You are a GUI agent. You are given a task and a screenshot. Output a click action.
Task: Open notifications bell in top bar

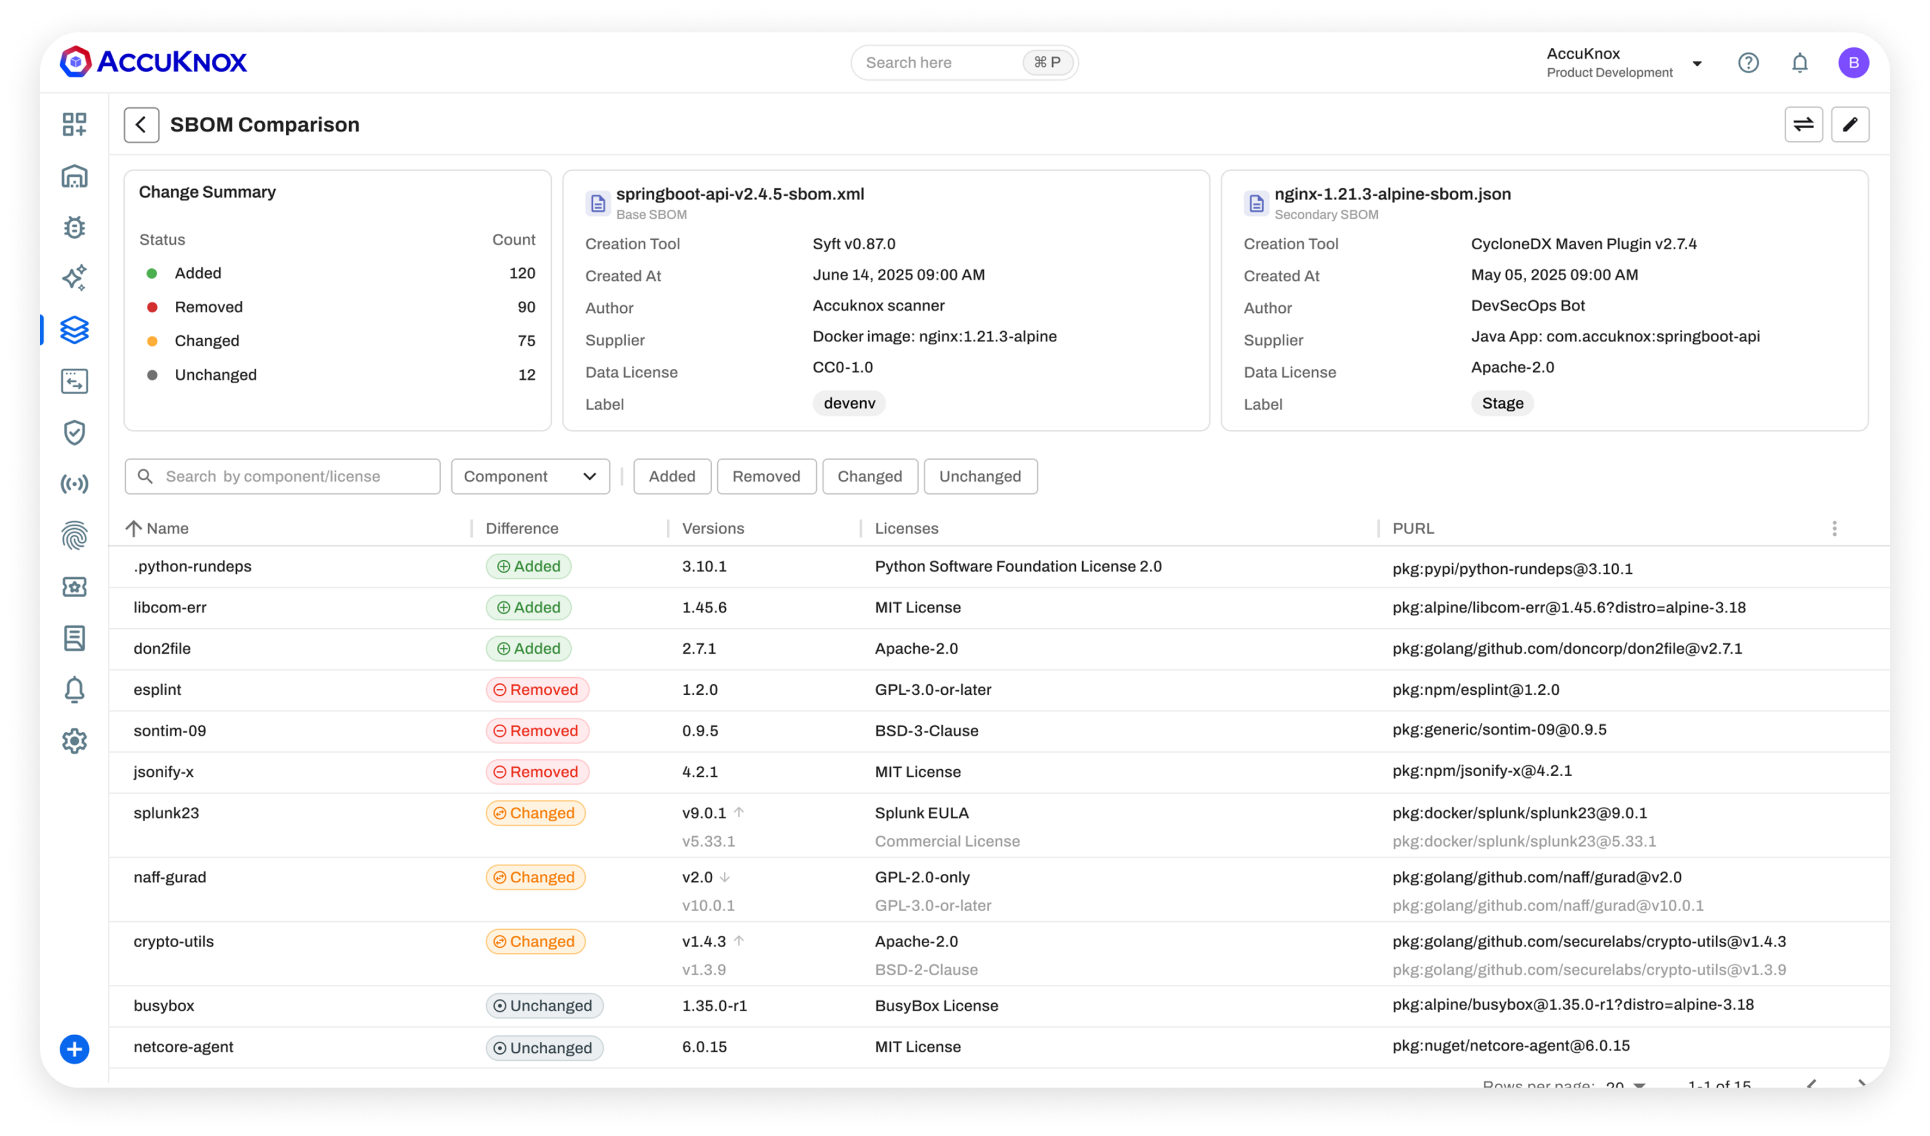click(1800, 63)
